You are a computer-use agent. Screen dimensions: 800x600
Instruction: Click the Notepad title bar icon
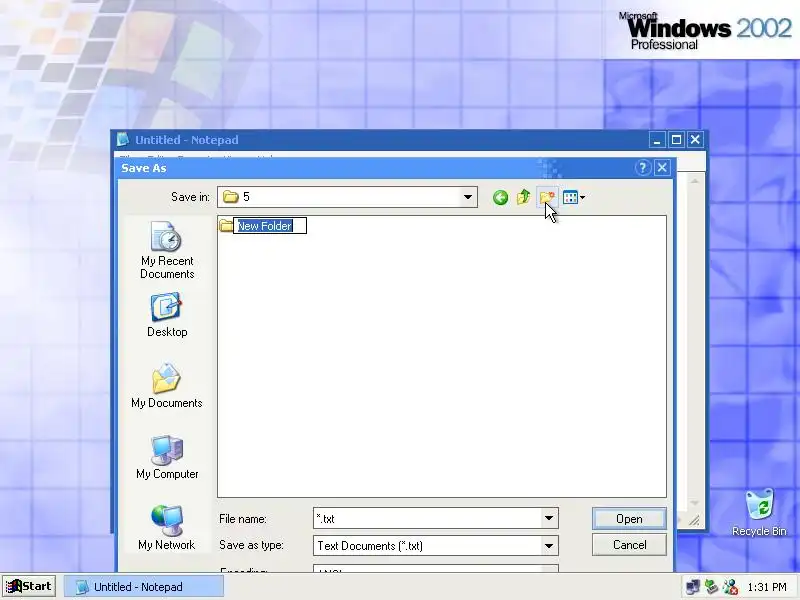(x=122, y=139)
